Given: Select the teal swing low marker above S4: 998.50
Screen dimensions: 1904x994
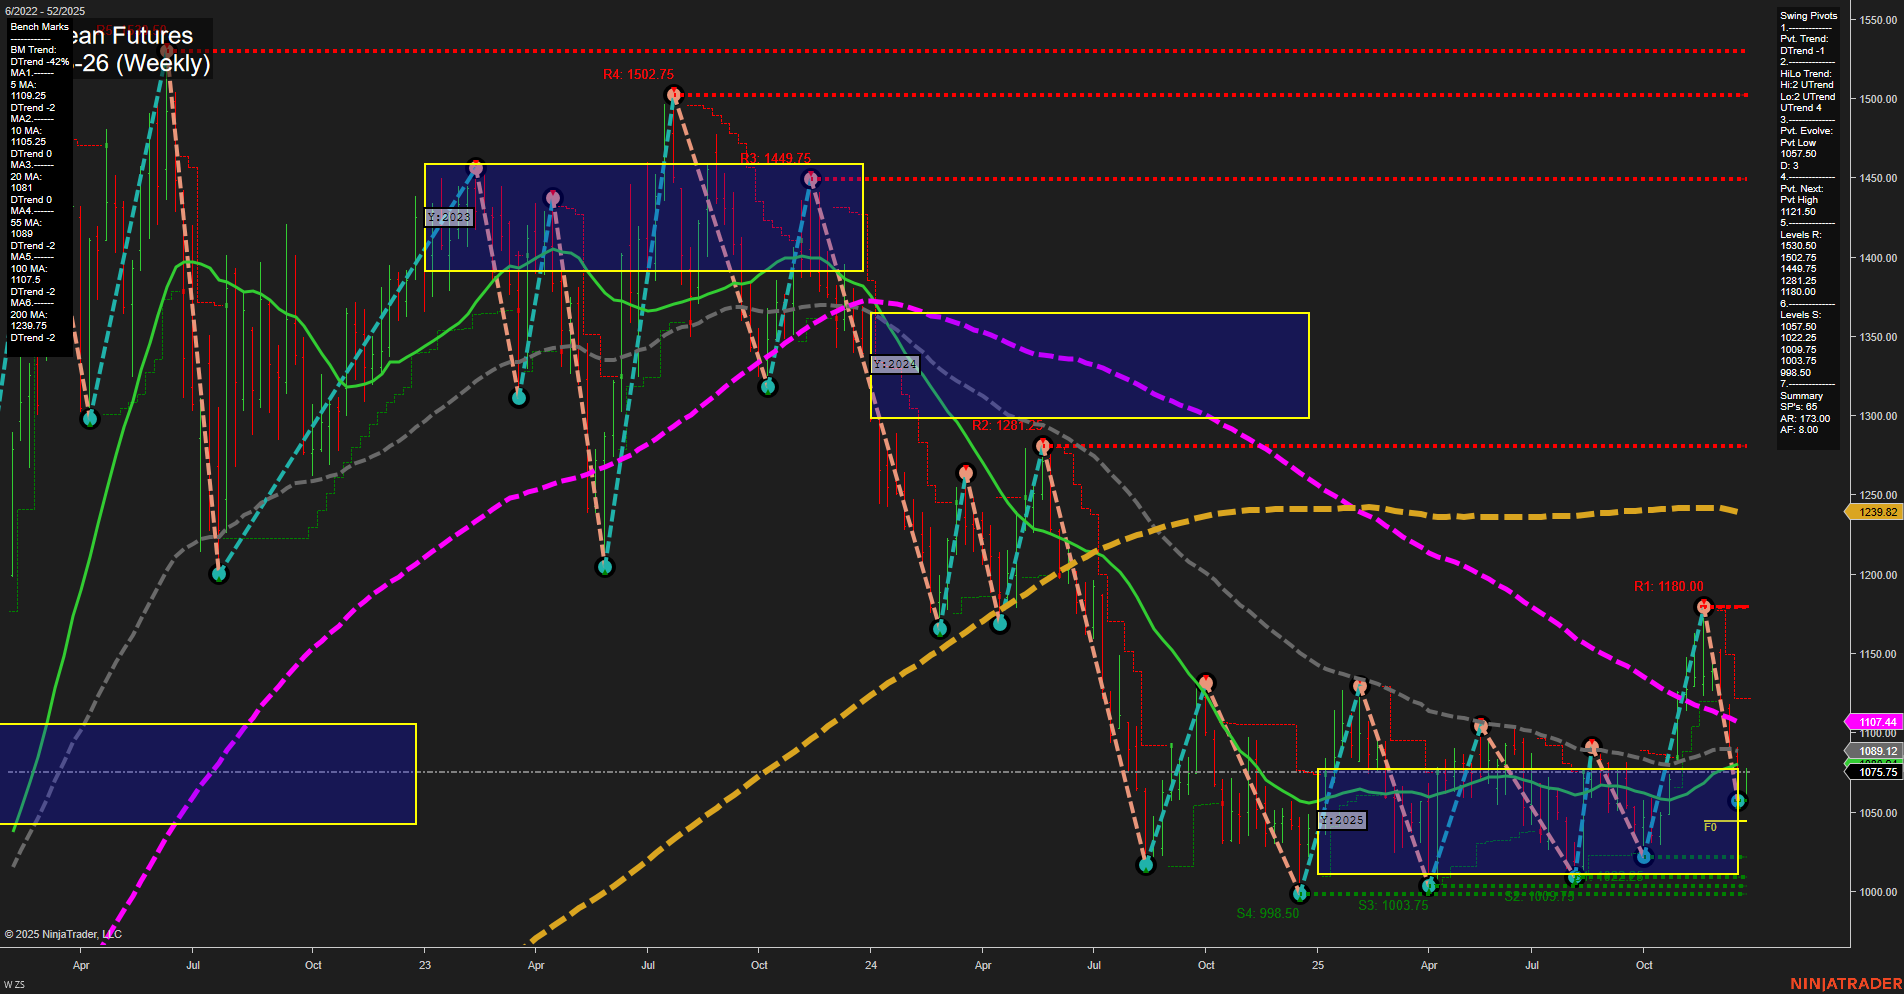Looking at the screenshot, I should [x=1300, y=895].
